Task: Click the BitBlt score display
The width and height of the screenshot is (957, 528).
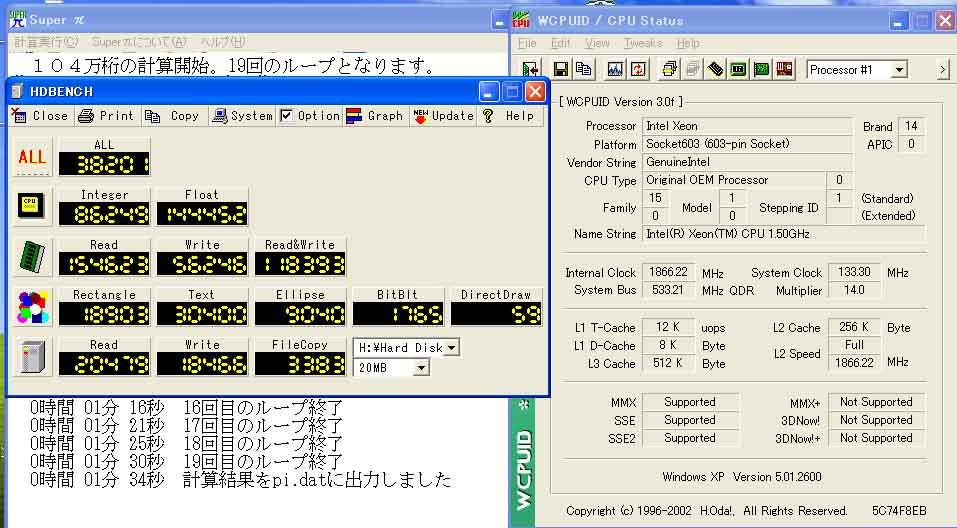Action: pyautogui.click(x=398, y=314)
